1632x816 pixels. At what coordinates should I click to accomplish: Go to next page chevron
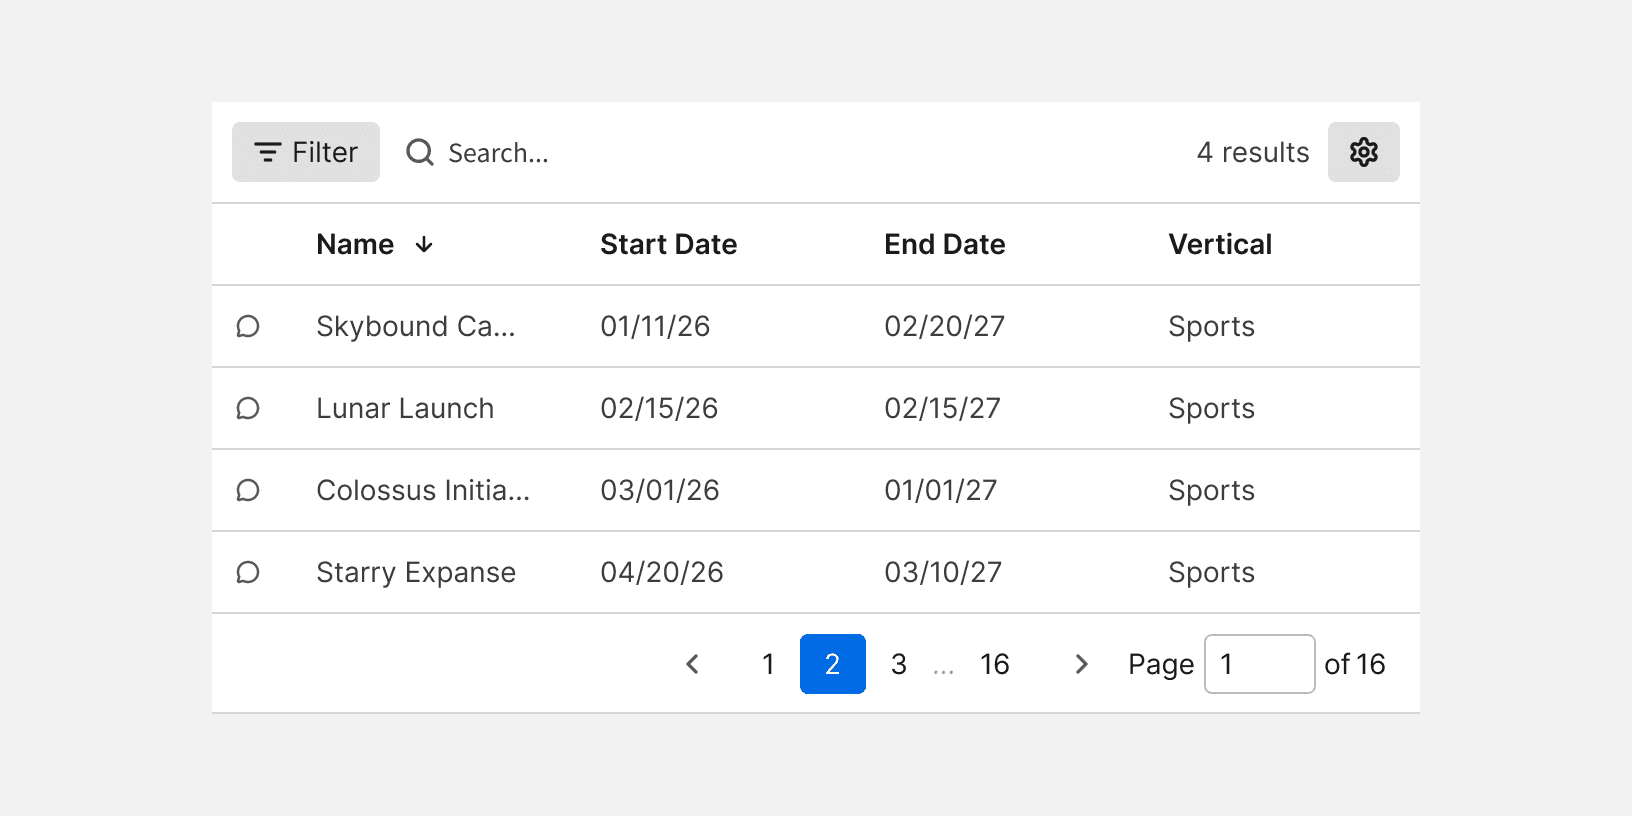pyautogui.click(x=1081, y=664)
